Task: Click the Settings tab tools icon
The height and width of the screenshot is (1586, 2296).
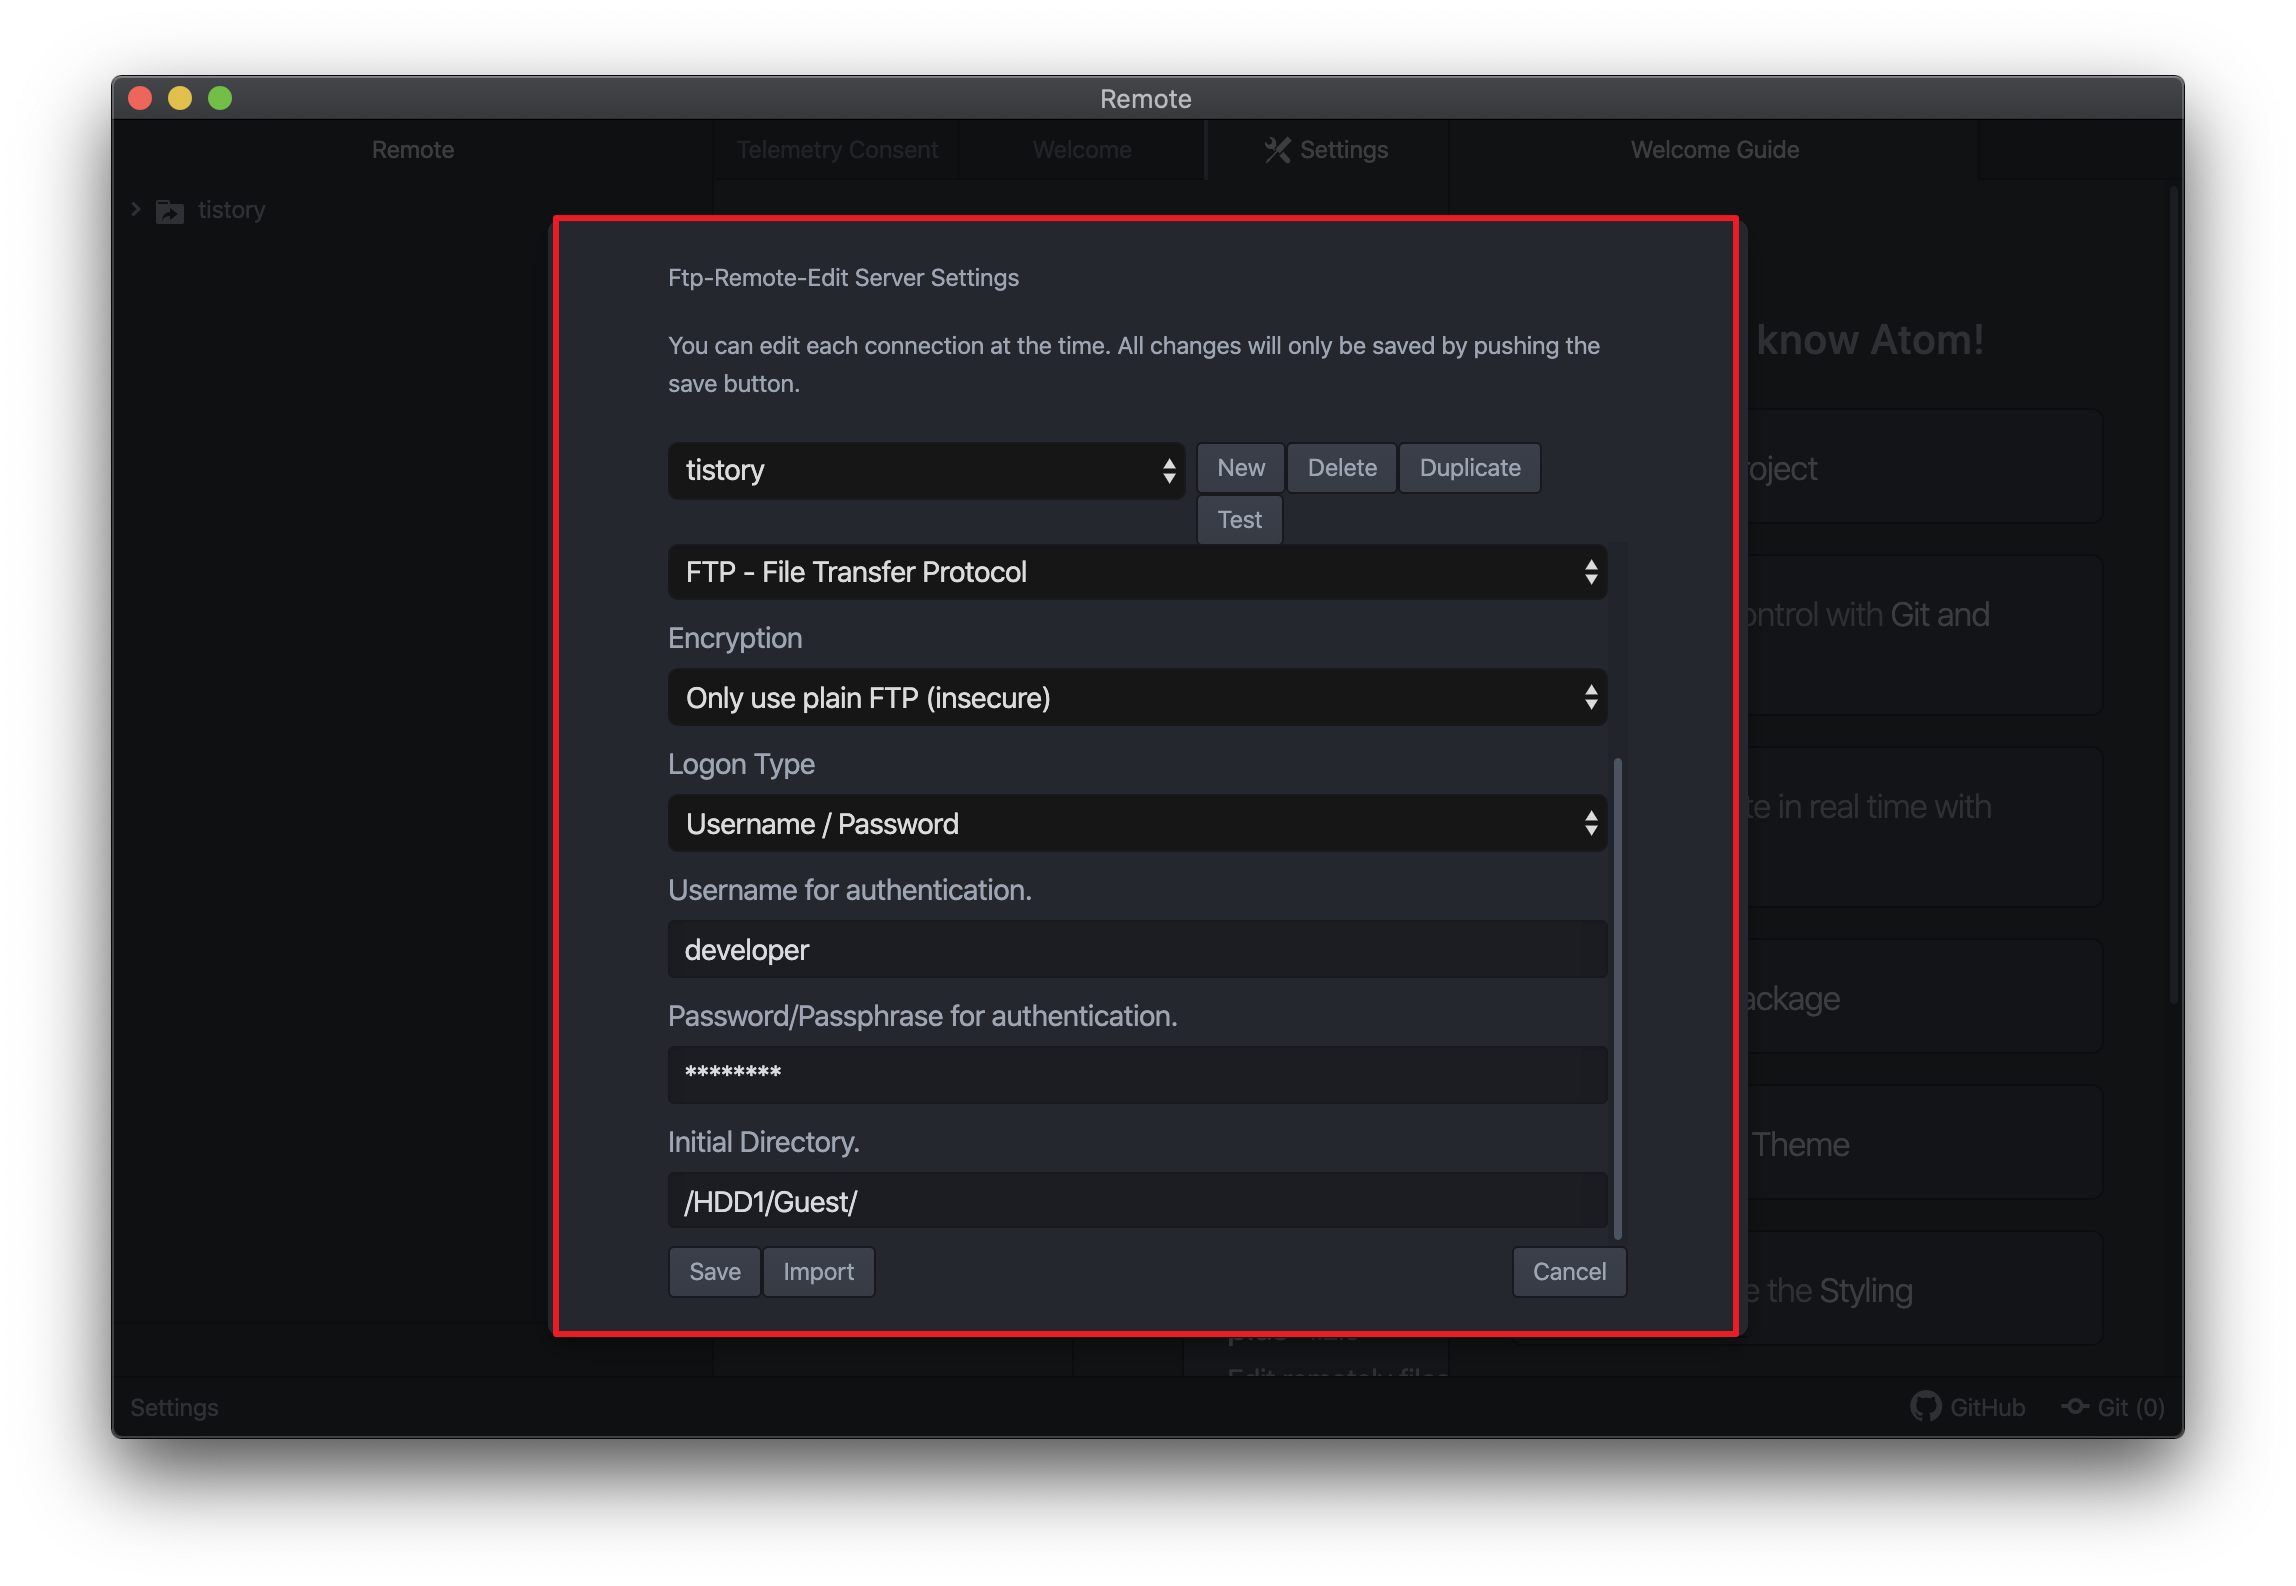Action: pos(1277,150)
